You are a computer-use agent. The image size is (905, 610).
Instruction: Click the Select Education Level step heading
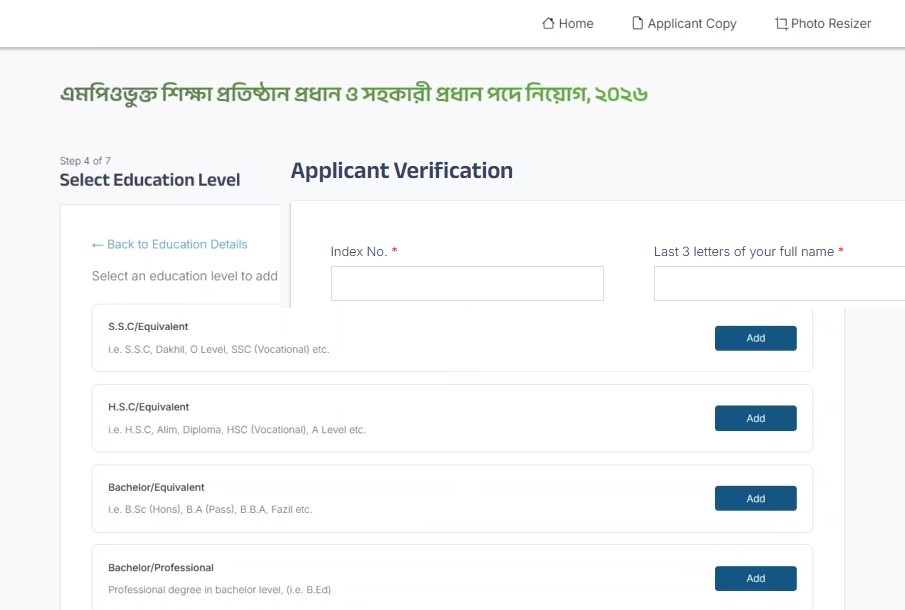point(150,180)
